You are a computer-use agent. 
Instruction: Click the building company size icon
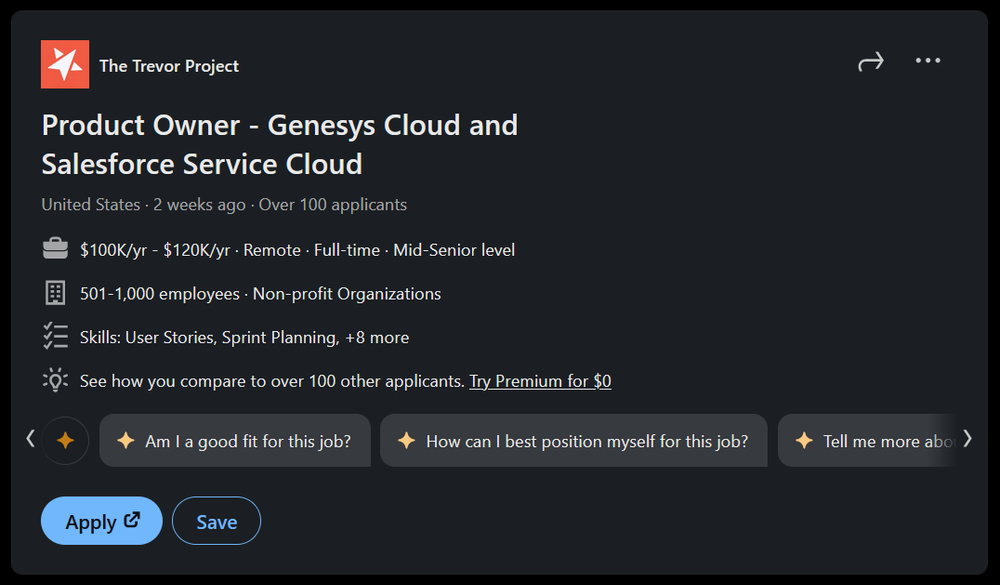[55, 293]
